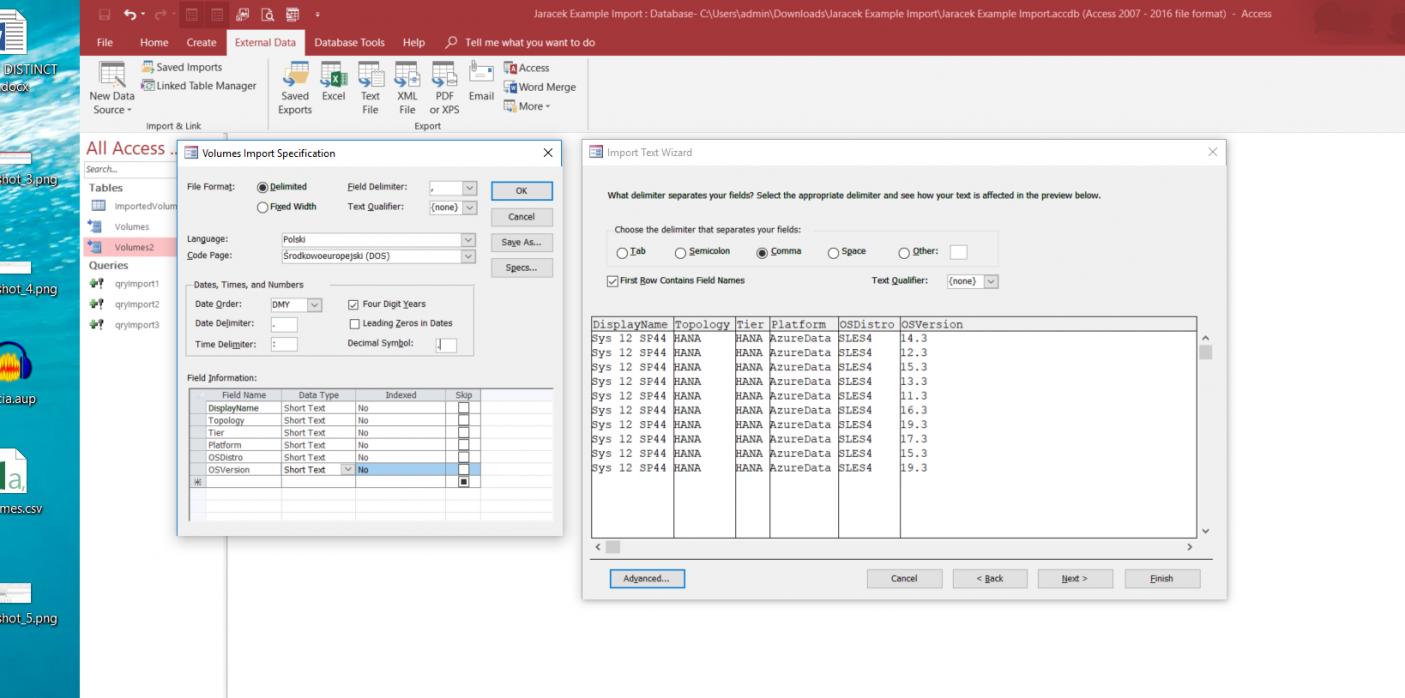
Task: Click the Word Merge export icon
Action: click(539, 87)
